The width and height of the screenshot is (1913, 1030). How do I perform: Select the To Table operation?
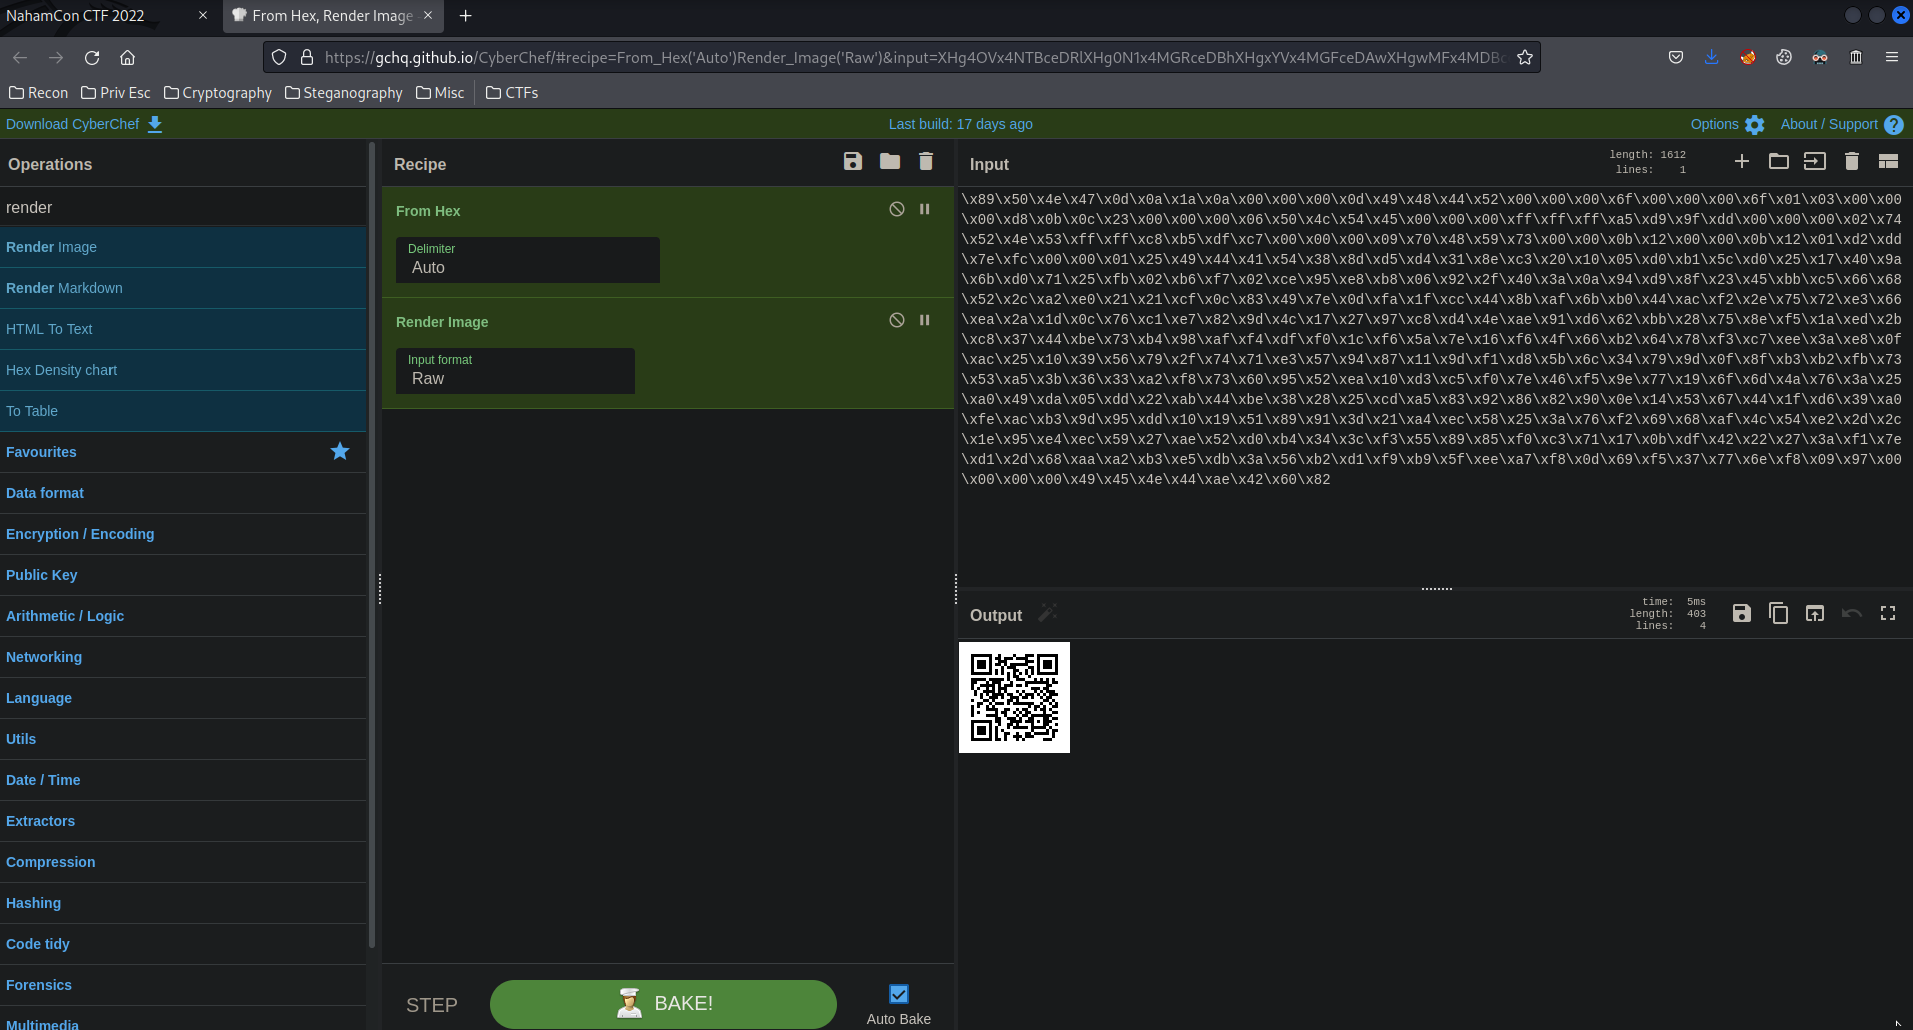pyautogui.click(x=183, y=411)
